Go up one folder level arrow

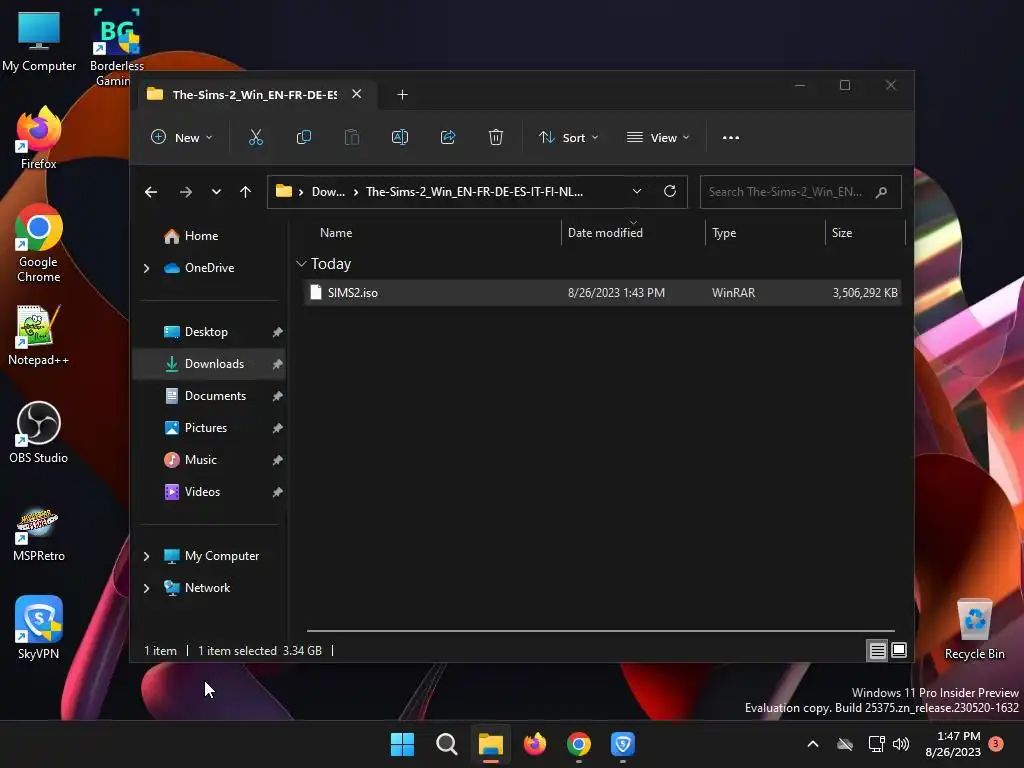(x=246, y=192)
